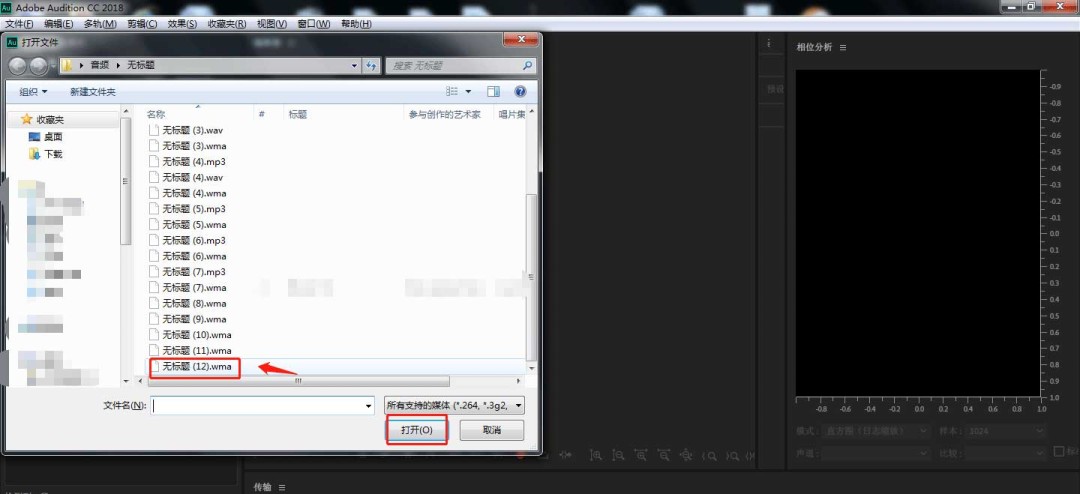
Task: Click the 取消 button
Action: 492,430
